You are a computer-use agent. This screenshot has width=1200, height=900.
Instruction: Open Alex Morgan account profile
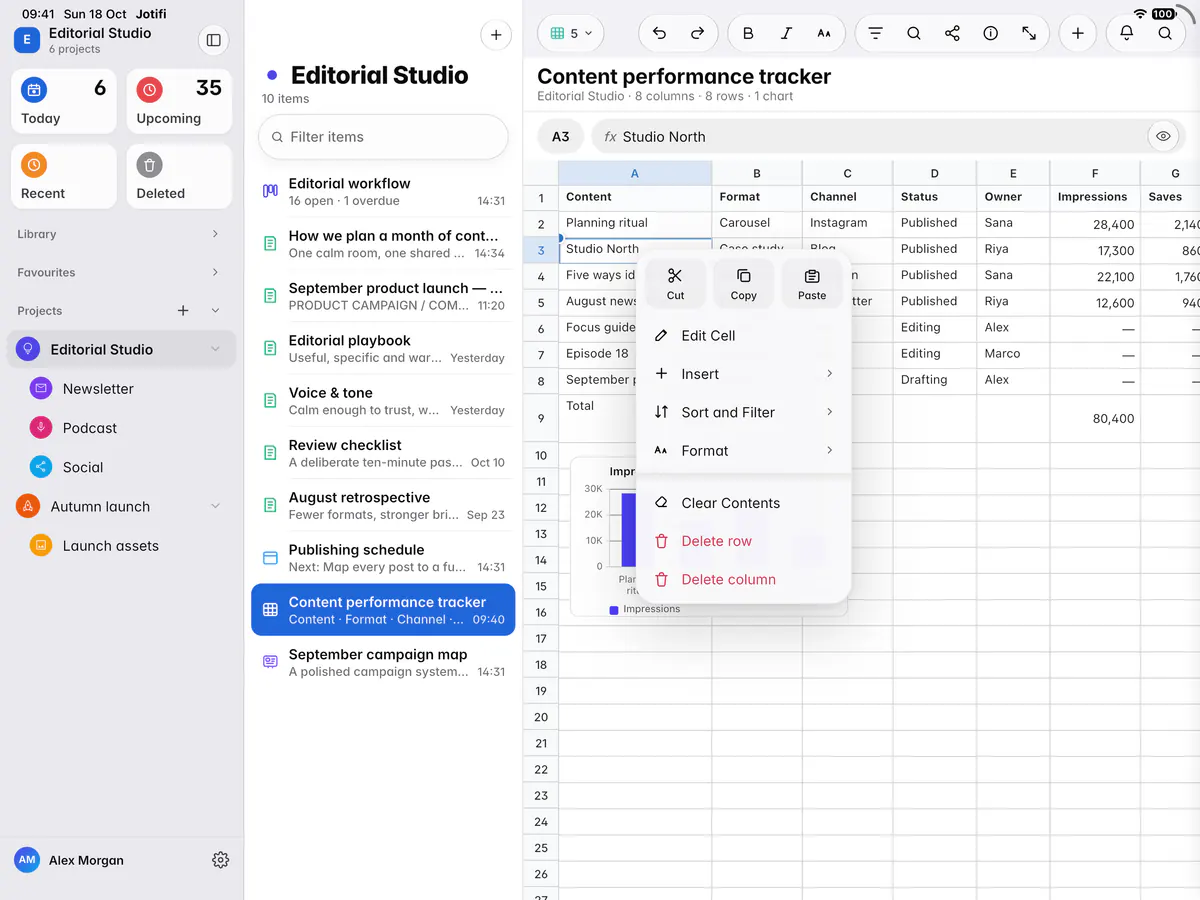point(70,860)
